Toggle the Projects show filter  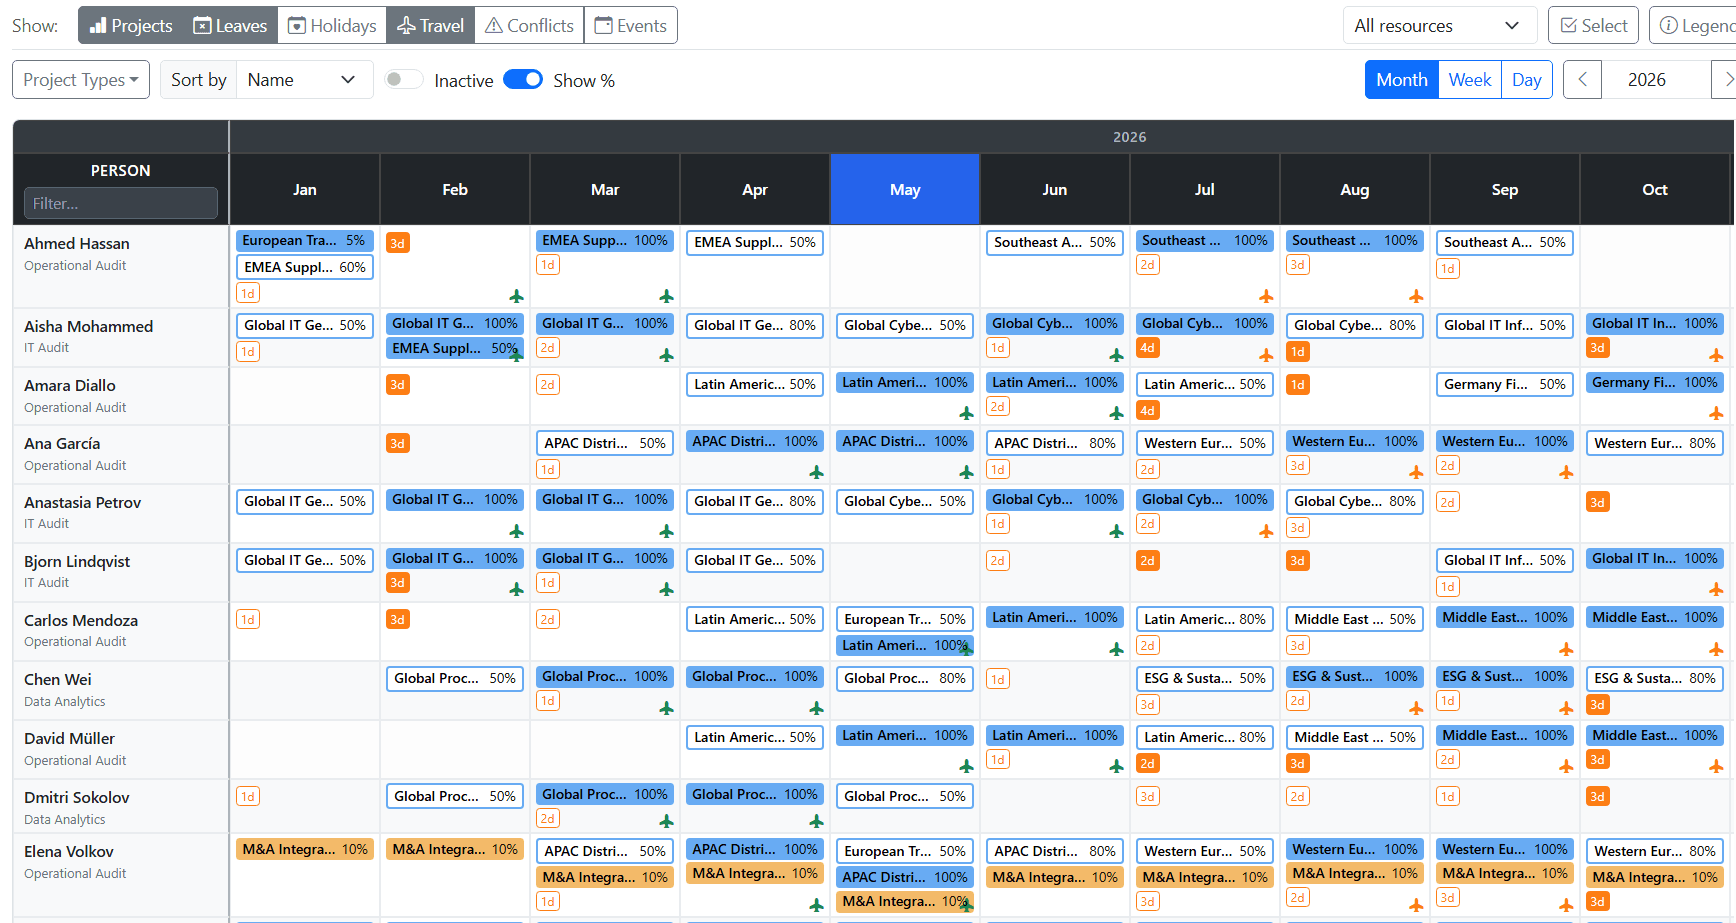[x=131, y=25]
